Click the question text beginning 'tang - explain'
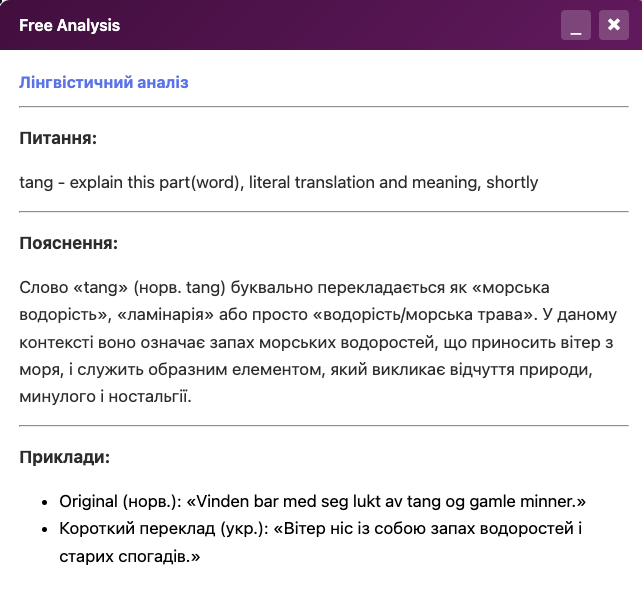The width and height of the screenshot is (642, 590). pyautogui.click(x=278, y=183)
